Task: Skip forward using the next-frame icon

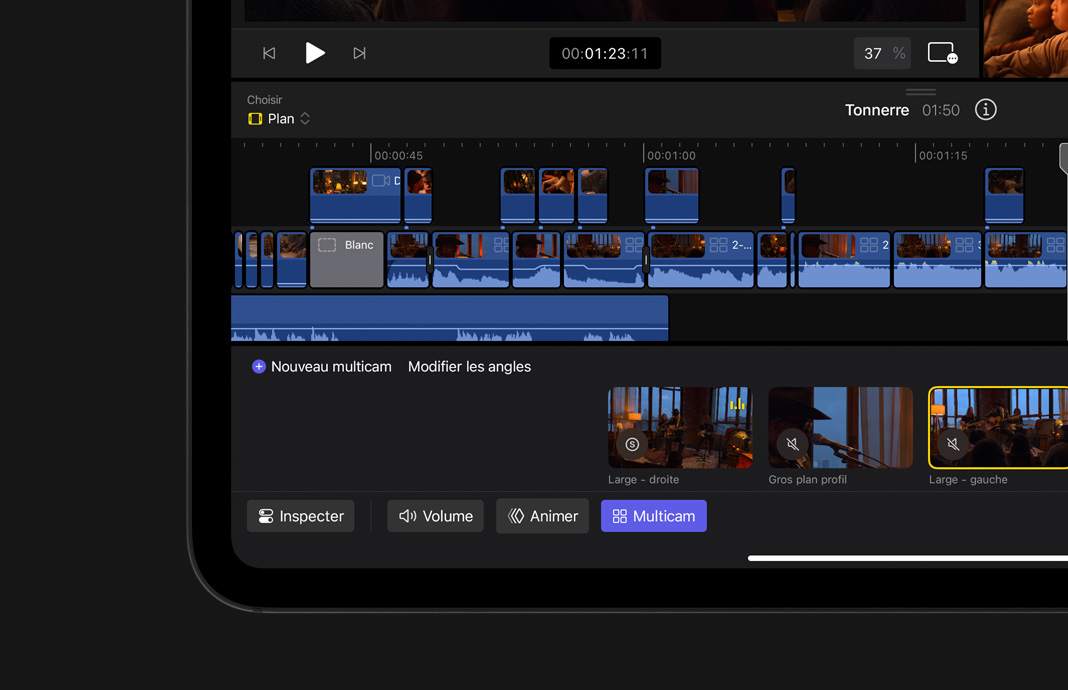Action: click(x=359, y=53)
